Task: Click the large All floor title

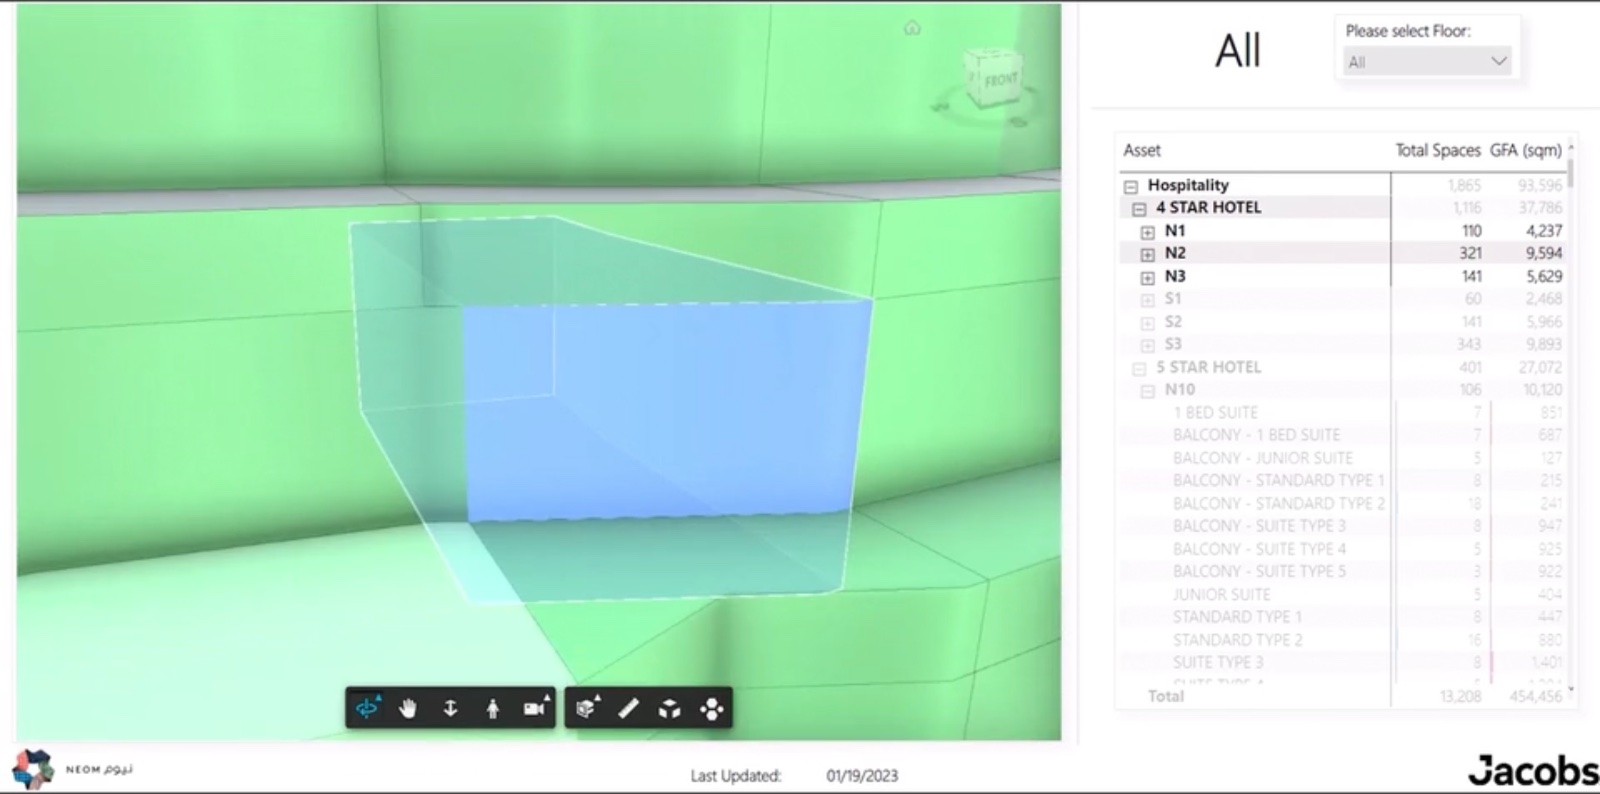Action: point(1238,50)
